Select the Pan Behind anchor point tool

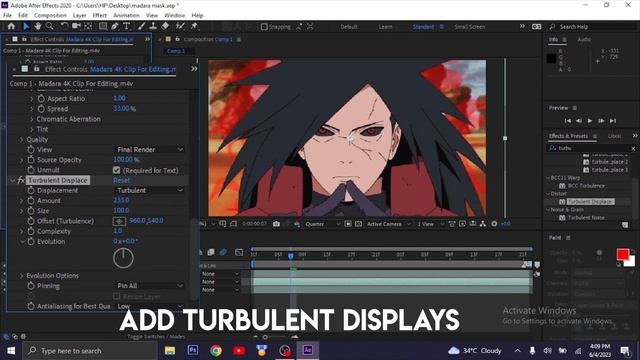[x=88, y=26]
